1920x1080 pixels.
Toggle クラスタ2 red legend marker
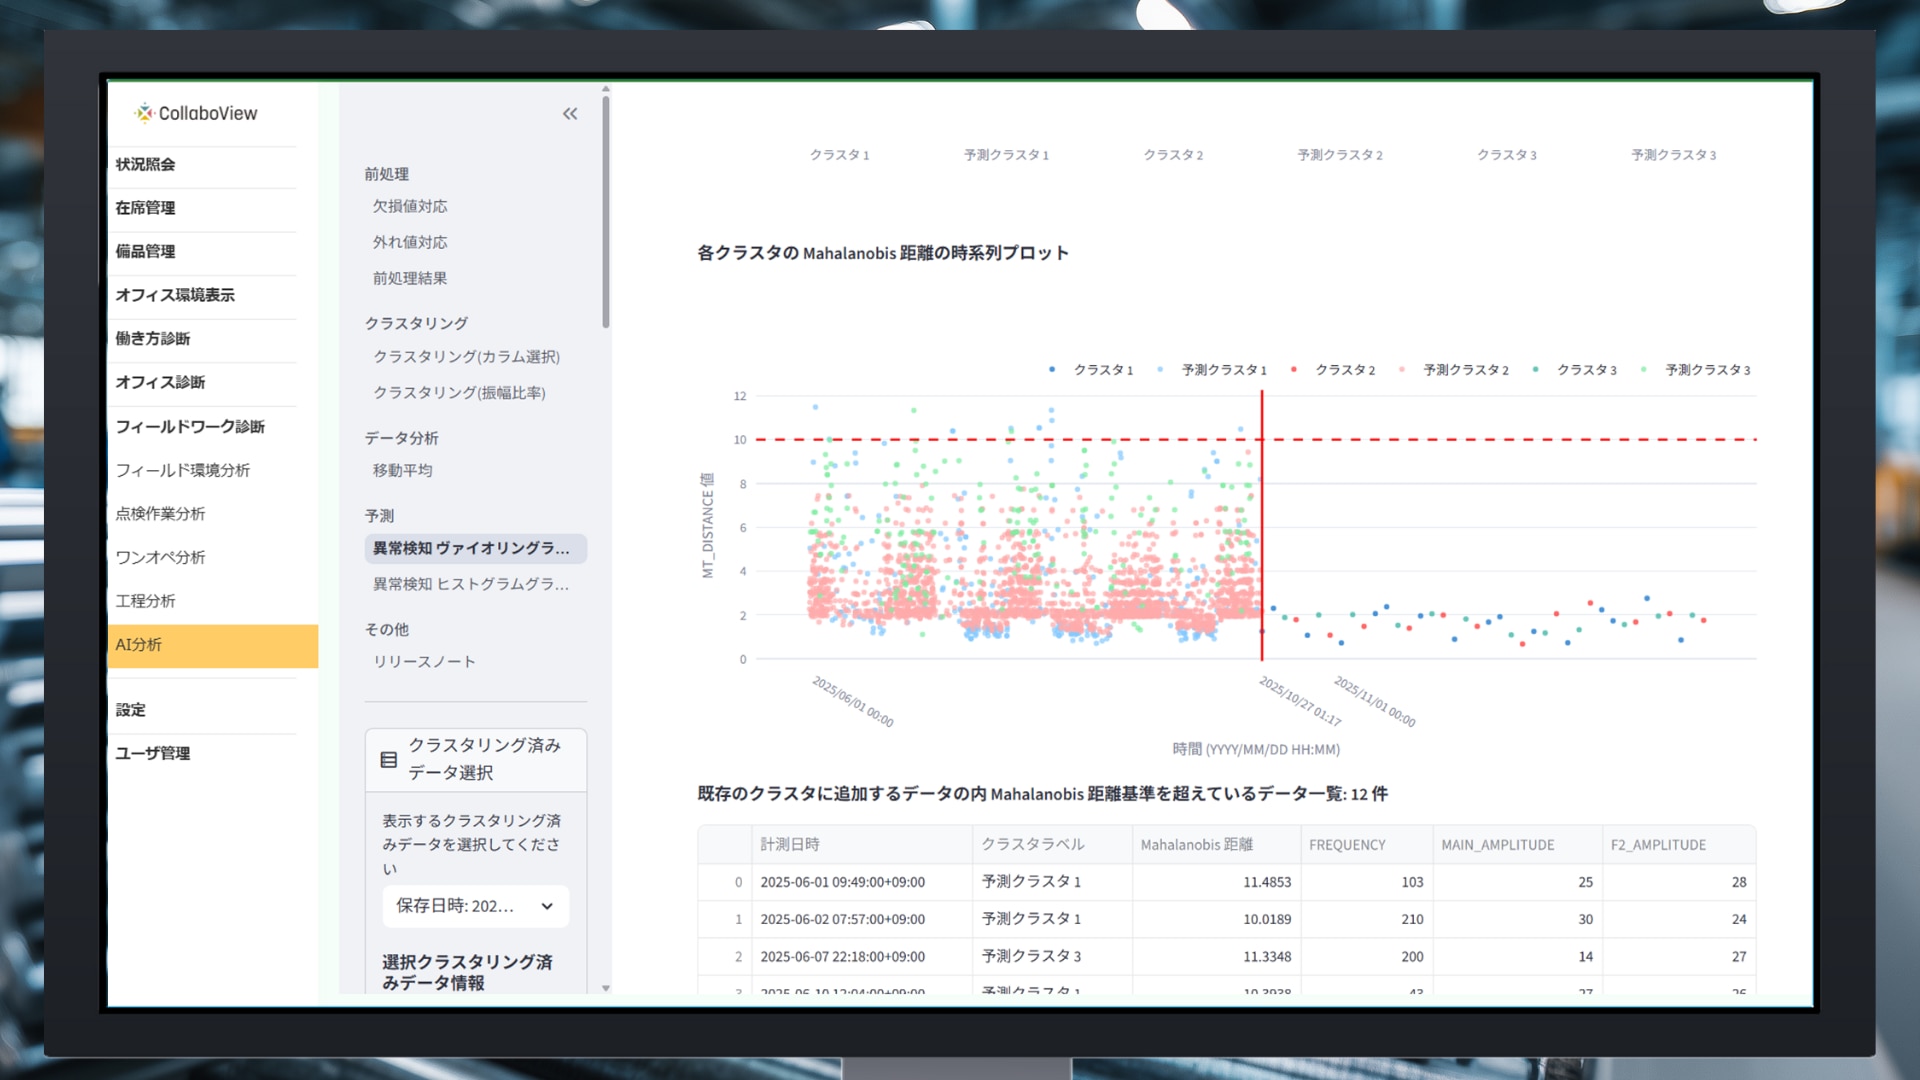(1294, 370)
